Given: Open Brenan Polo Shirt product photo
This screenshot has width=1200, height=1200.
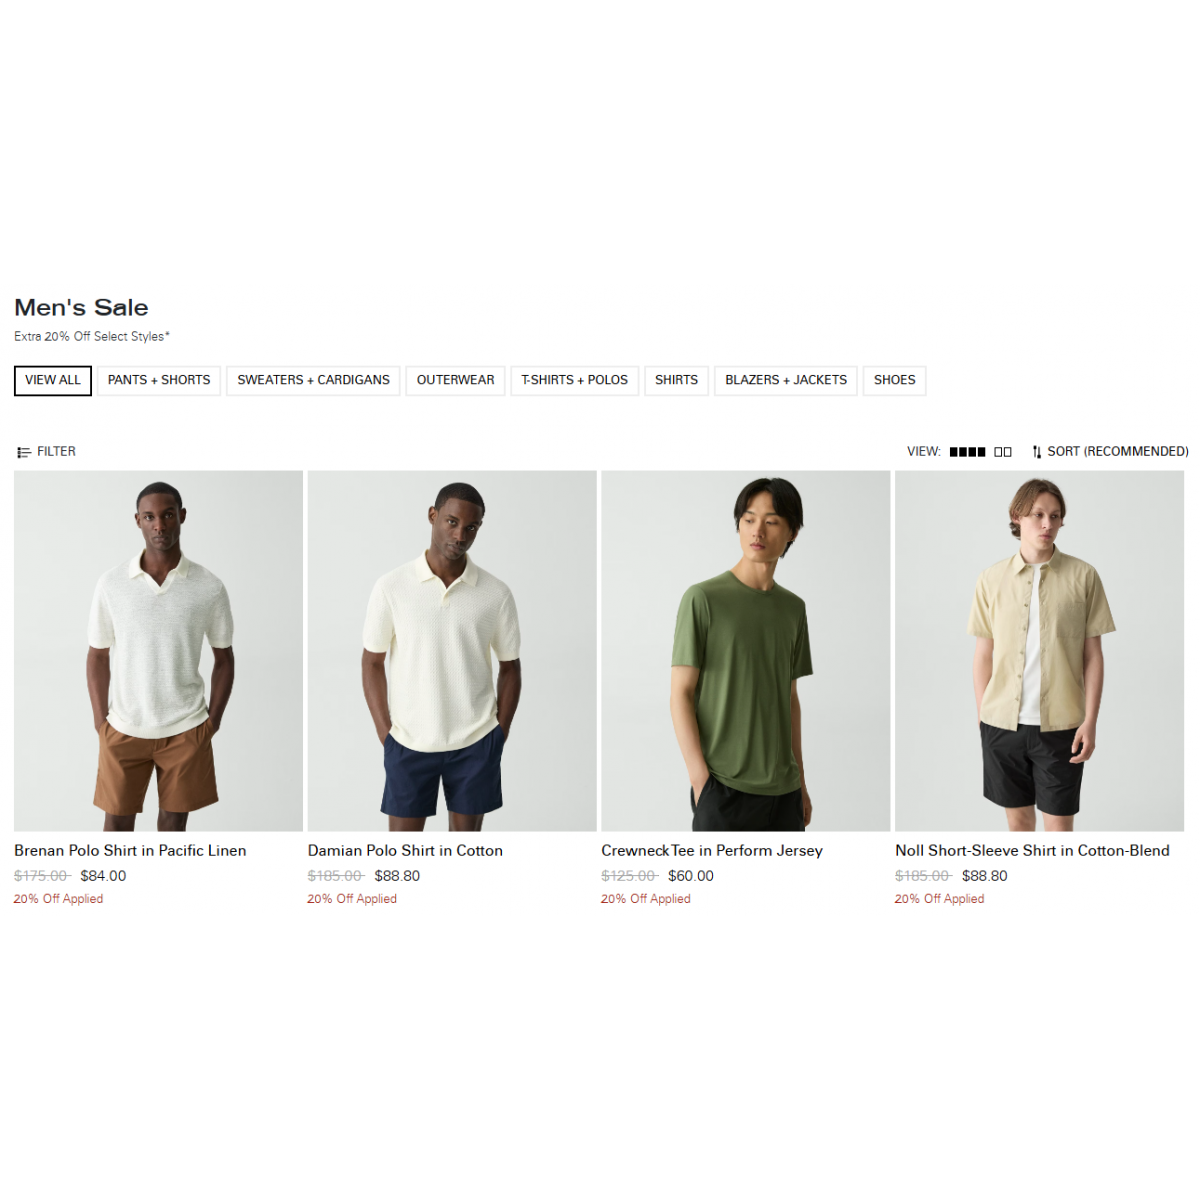Looking at the screenshot, I should (158, 651).
